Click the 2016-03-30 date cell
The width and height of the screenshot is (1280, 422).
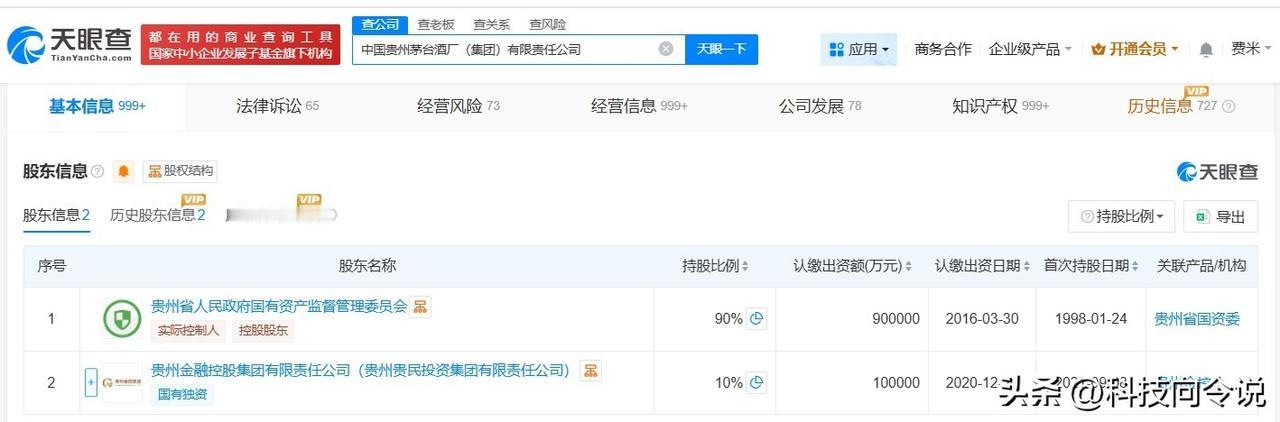982,319
